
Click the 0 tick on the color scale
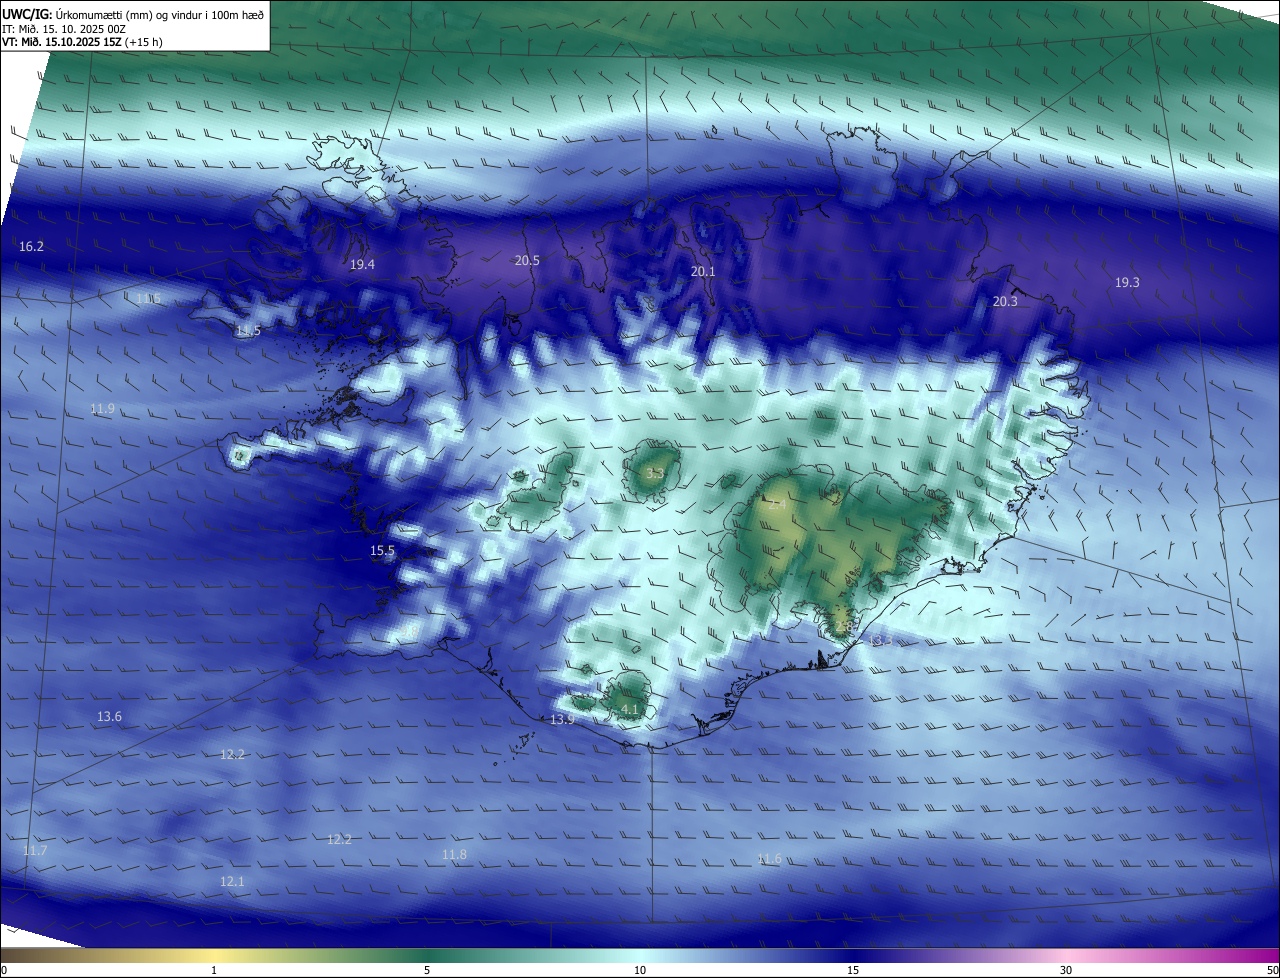click(x=4, y=971)
